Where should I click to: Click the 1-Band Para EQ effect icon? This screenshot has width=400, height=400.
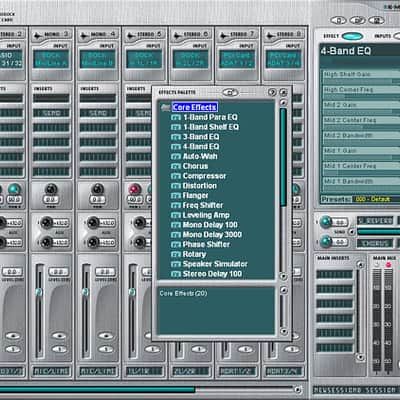click(x=176, y=117)
